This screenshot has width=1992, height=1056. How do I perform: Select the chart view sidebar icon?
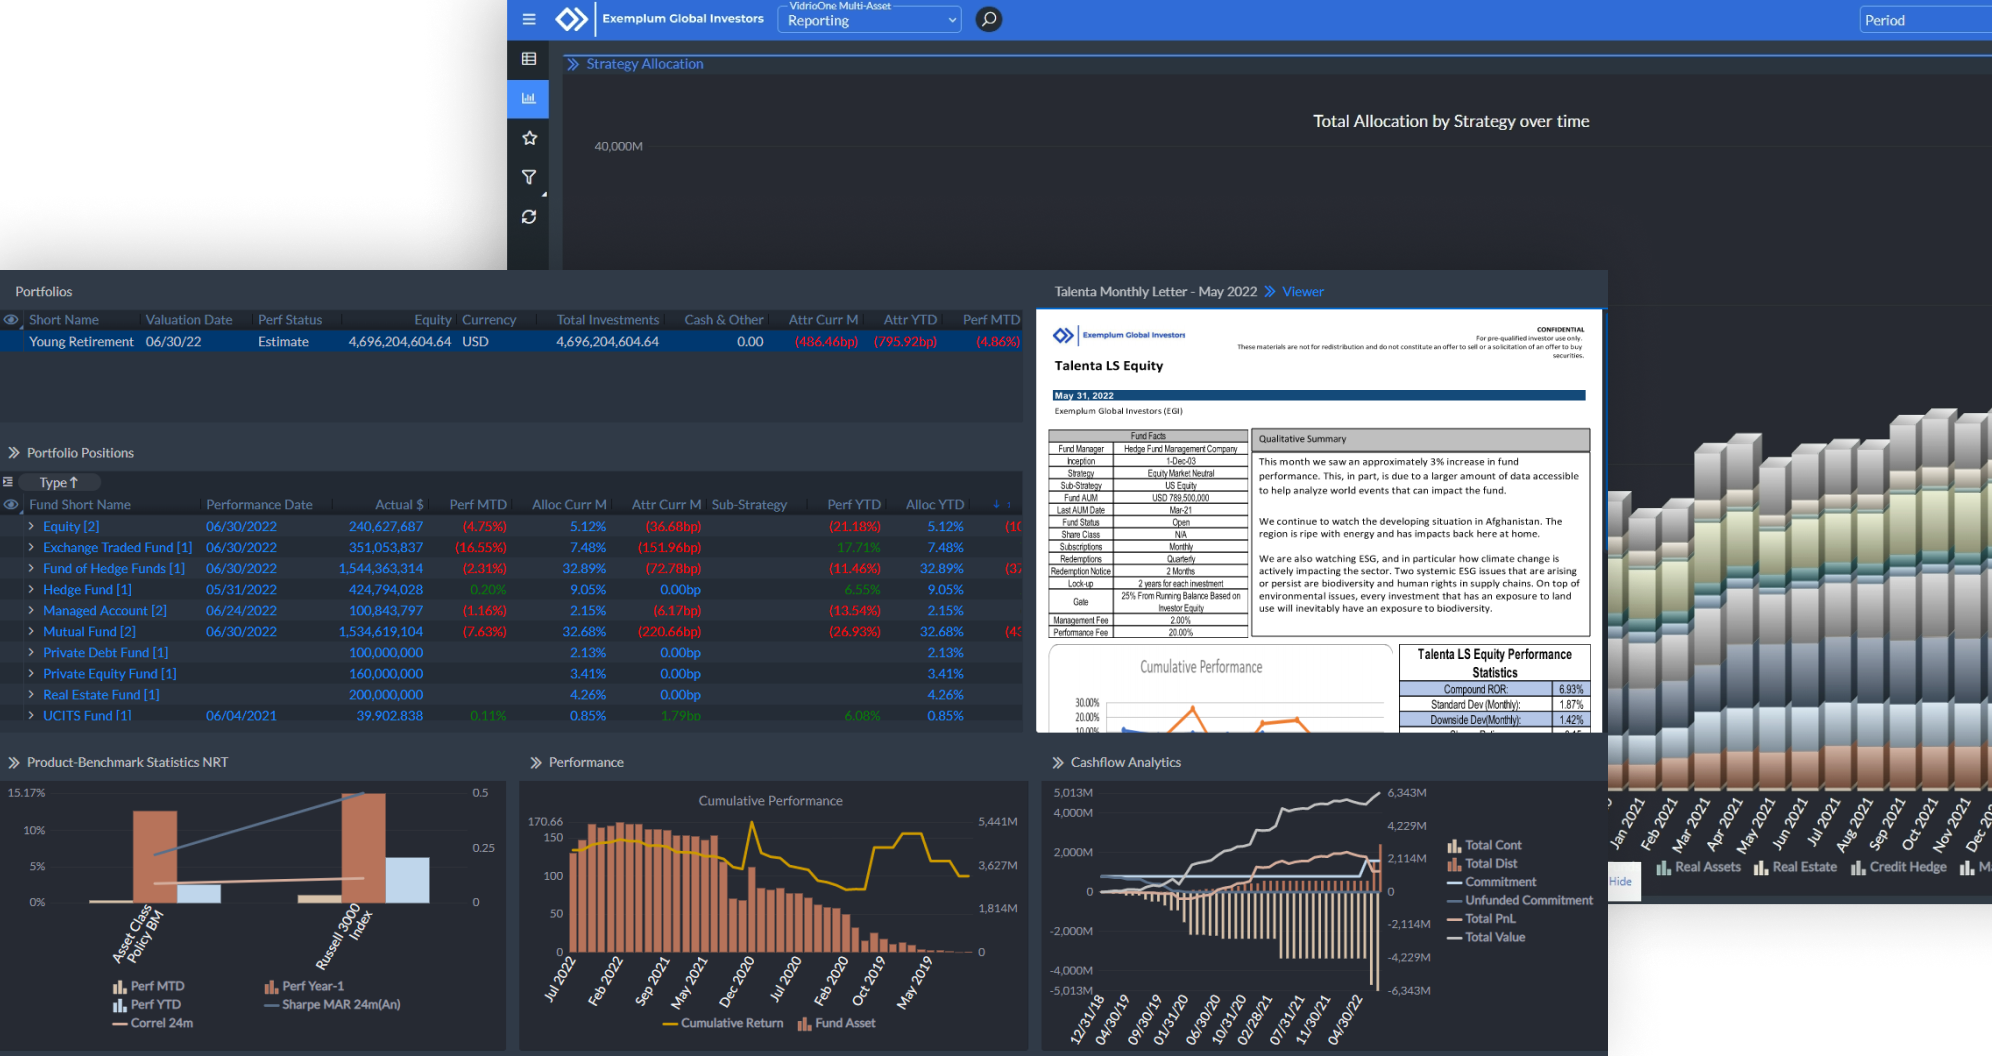point(529,98)
